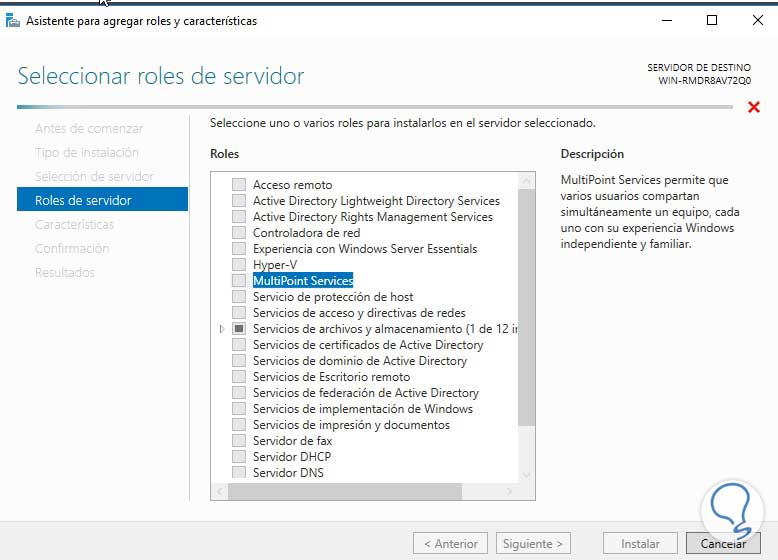Select the Servidor DHCP role label

[292, 456]
